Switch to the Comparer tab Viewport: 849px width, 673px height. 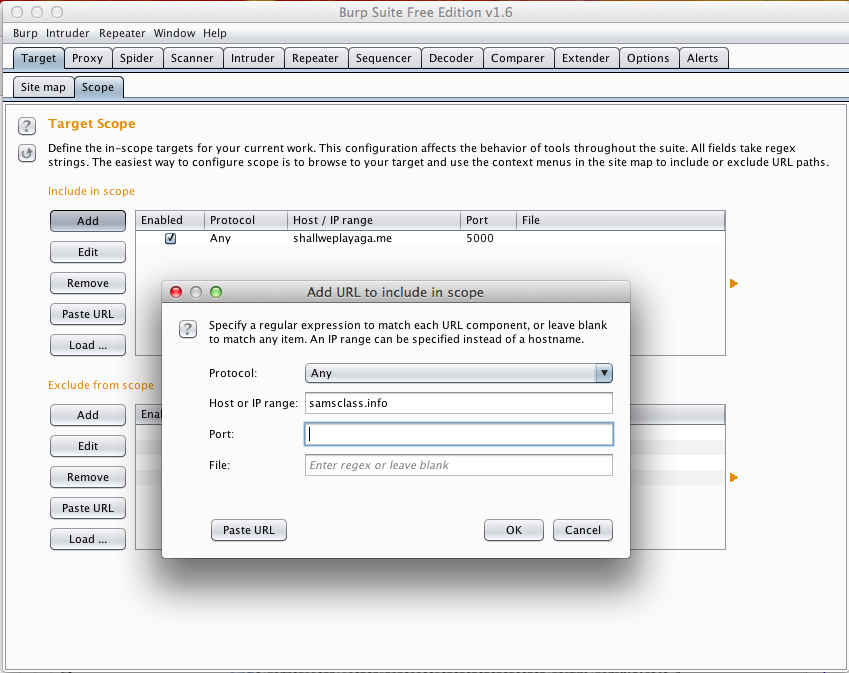[x=518, y=58]
